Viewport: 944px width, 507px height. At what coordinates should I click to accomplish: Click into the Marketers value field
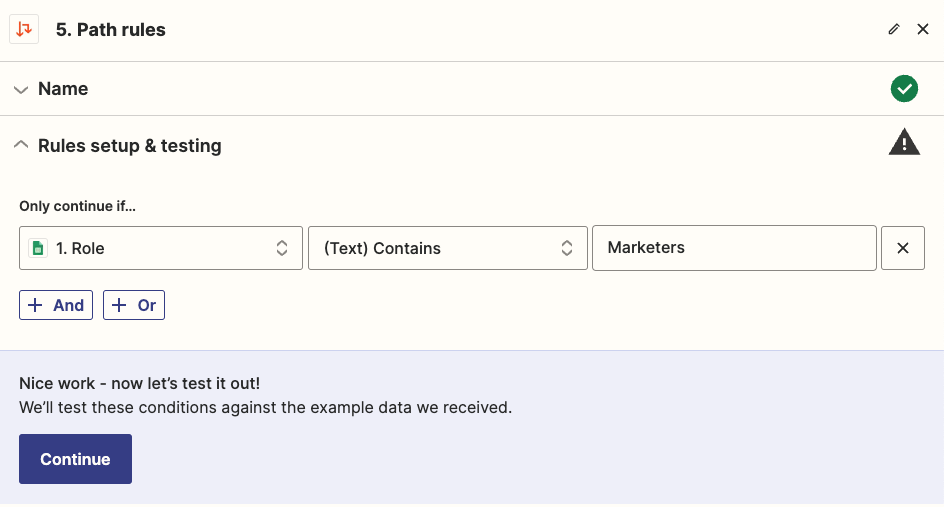(x=734, y=248)
